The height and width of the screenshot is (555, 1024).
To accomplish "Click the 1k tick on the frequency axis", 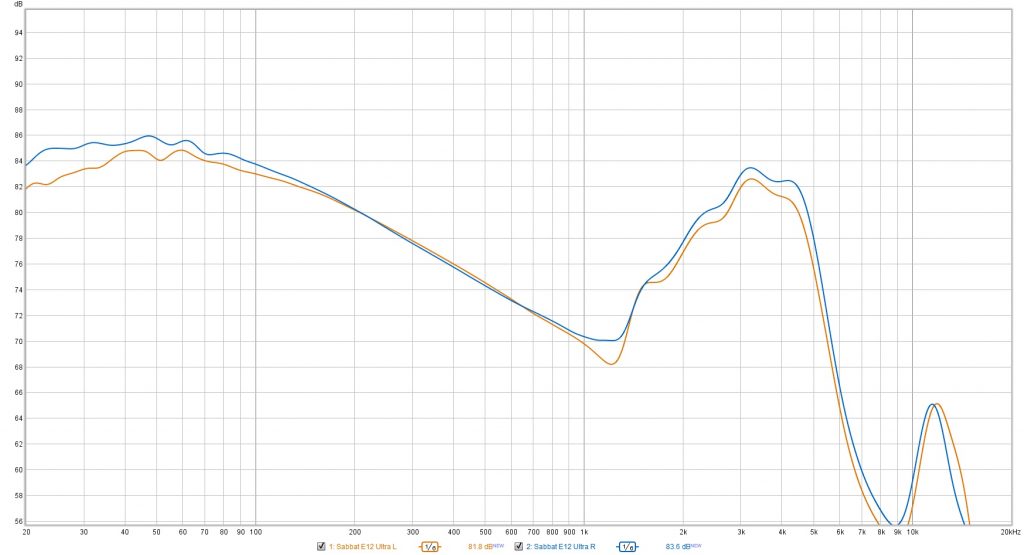I will point(584,532).
